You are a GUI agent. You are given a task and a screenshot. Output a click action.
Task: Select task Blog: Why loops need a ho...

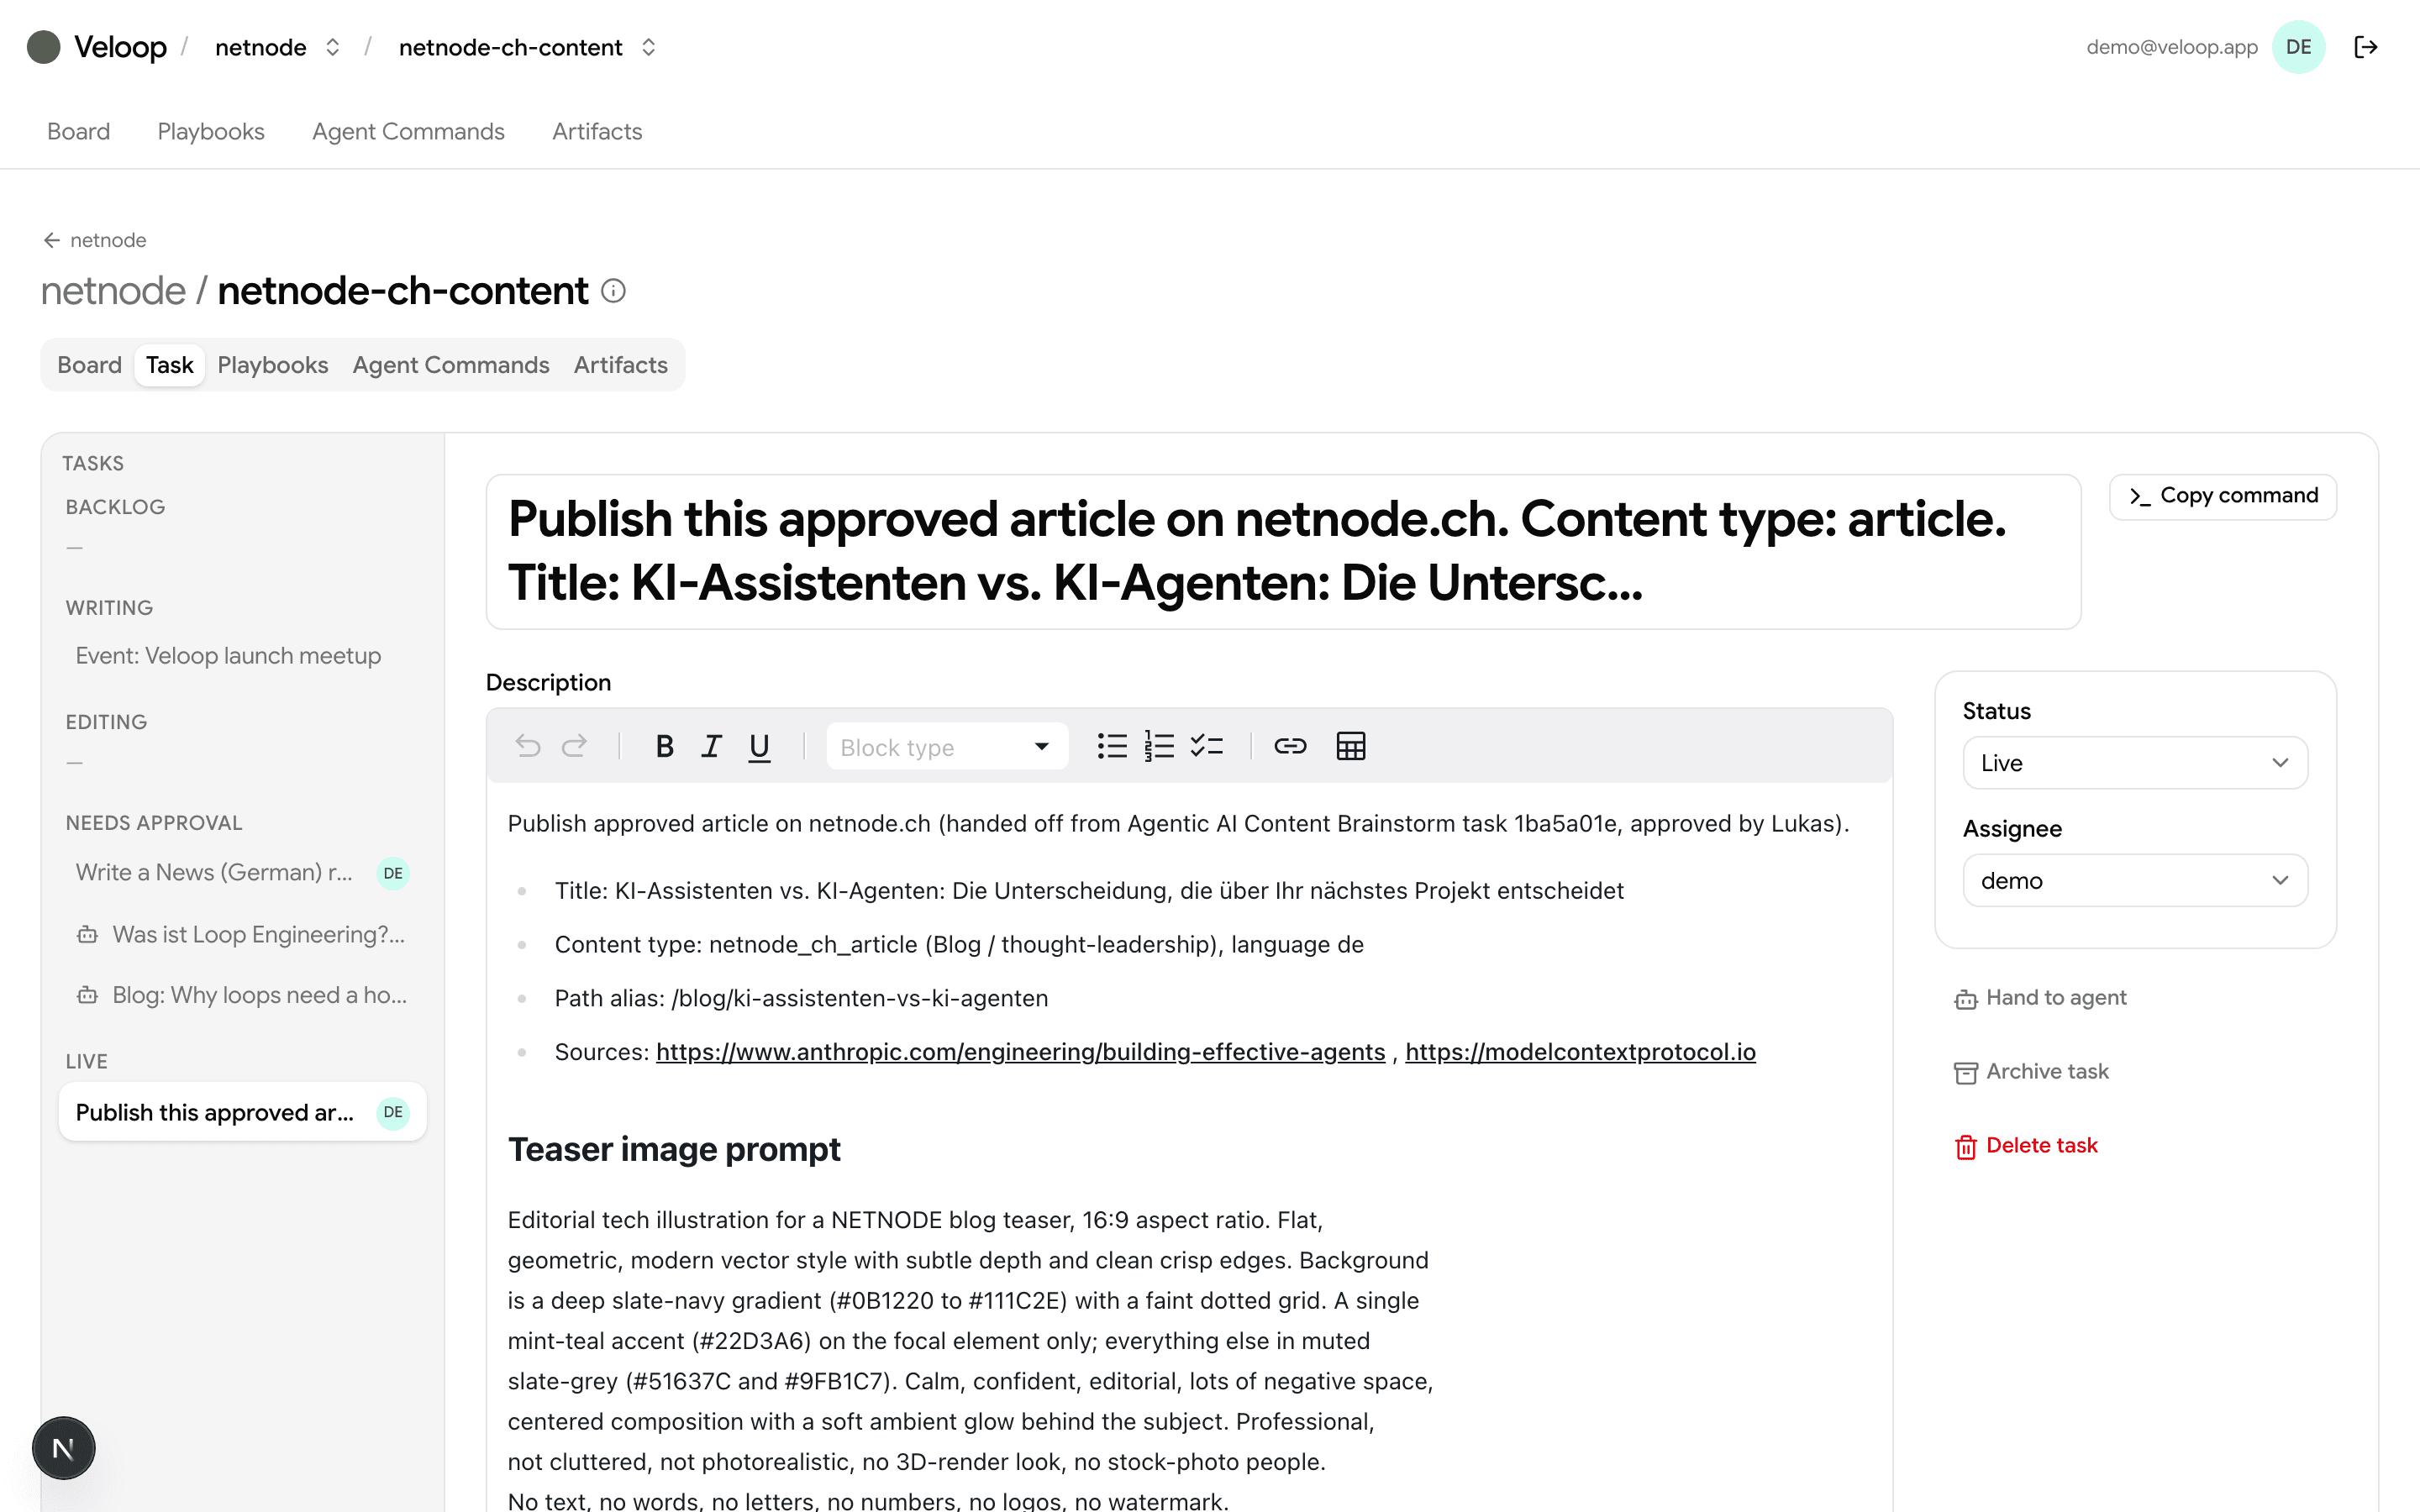[x=243, y=996]
